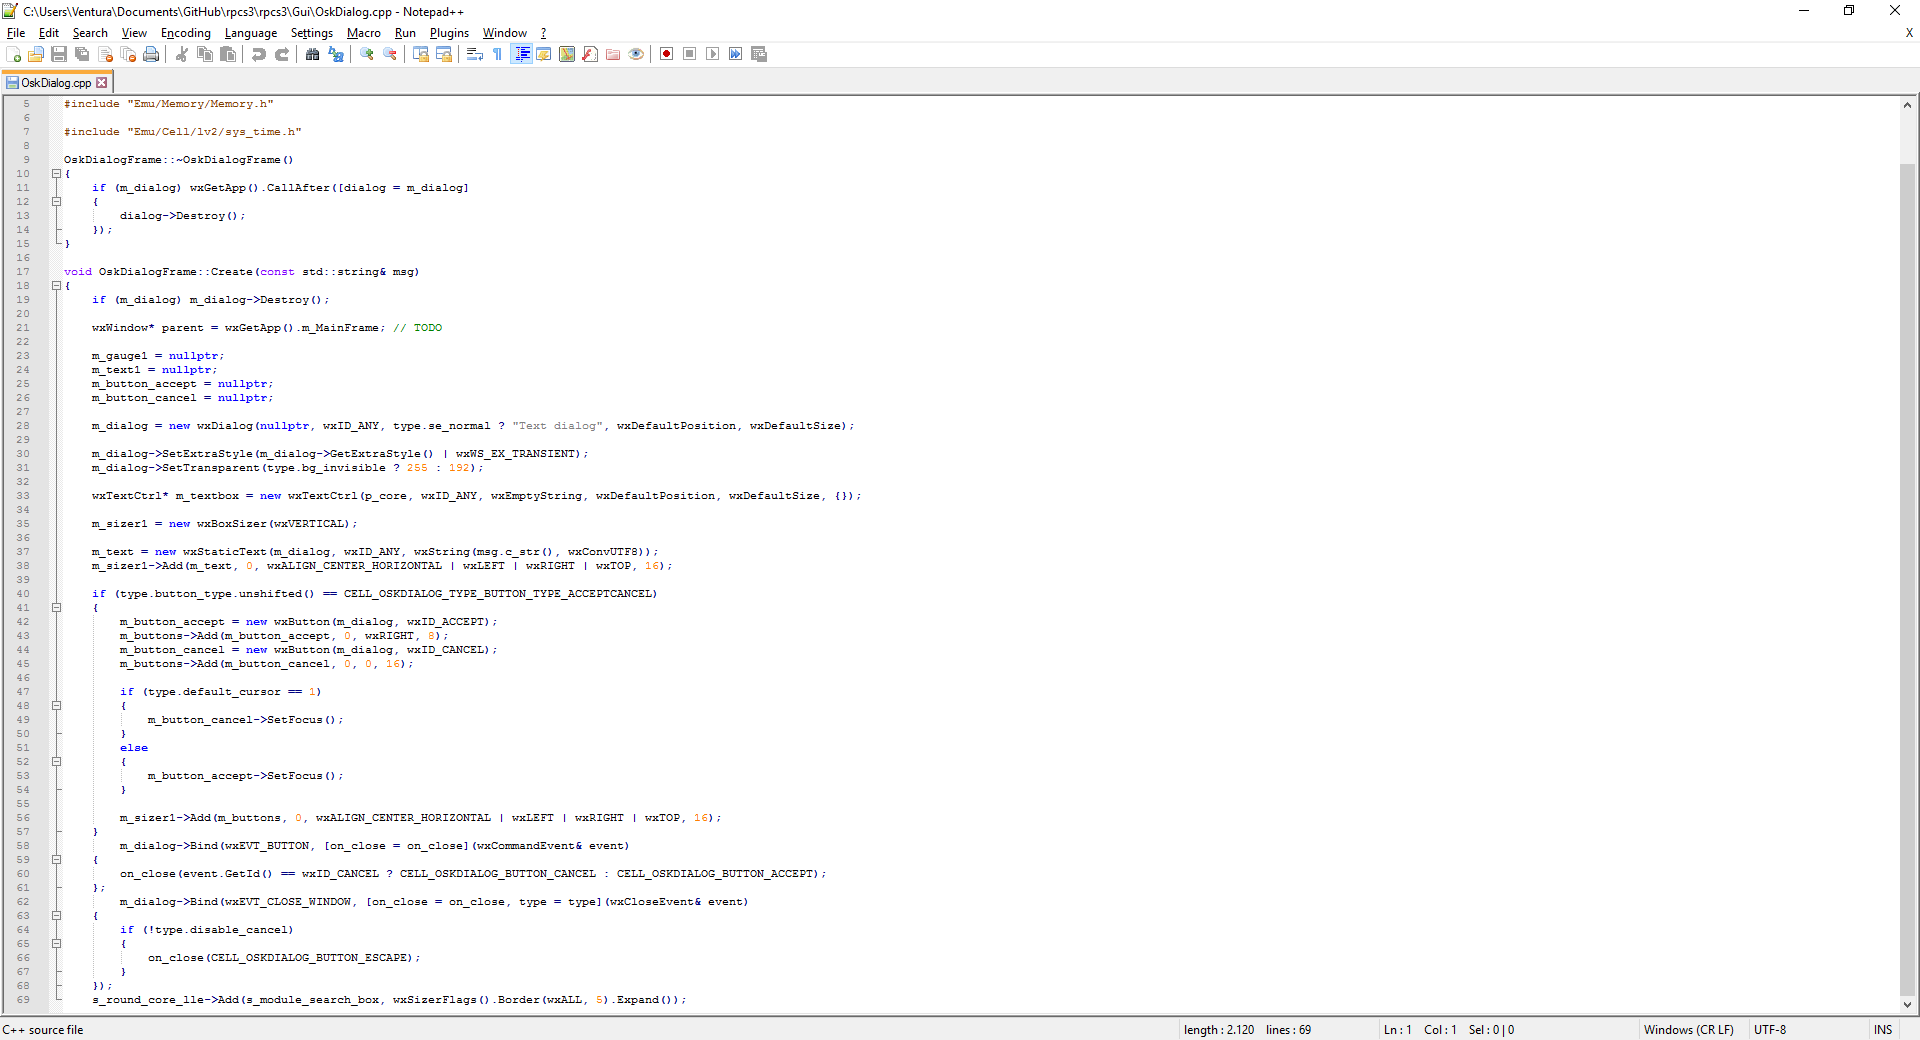Click the New file toolbar icon
Screen dimensions: 1920x1040
[13, 54]
